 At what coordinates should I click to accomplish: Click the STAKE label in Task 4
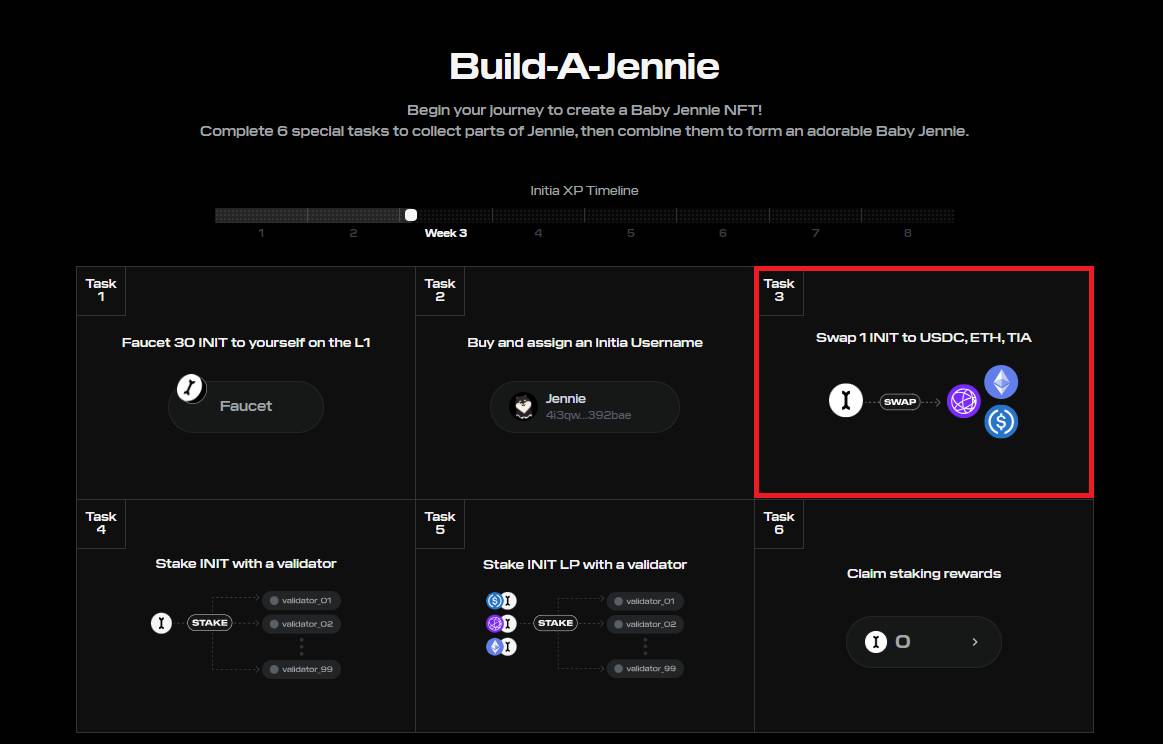tap(210, 622)
